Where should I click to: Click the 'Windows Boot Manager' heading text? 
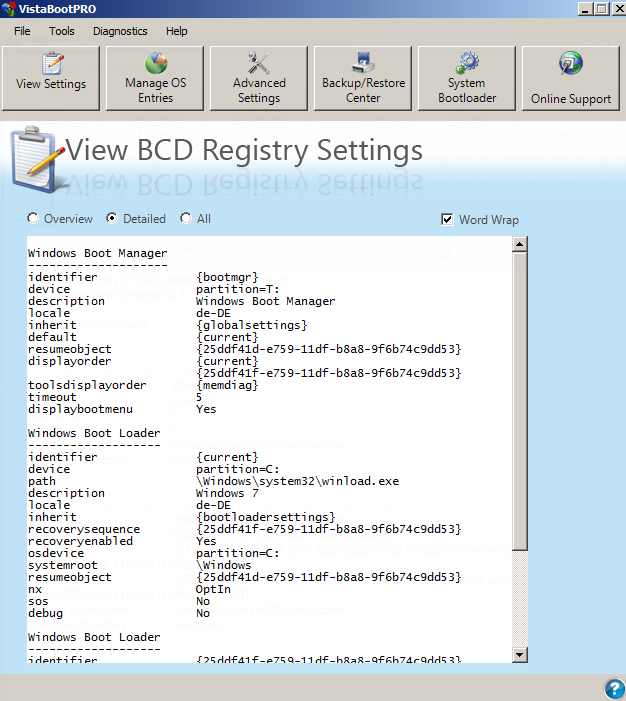coord(97,253)
